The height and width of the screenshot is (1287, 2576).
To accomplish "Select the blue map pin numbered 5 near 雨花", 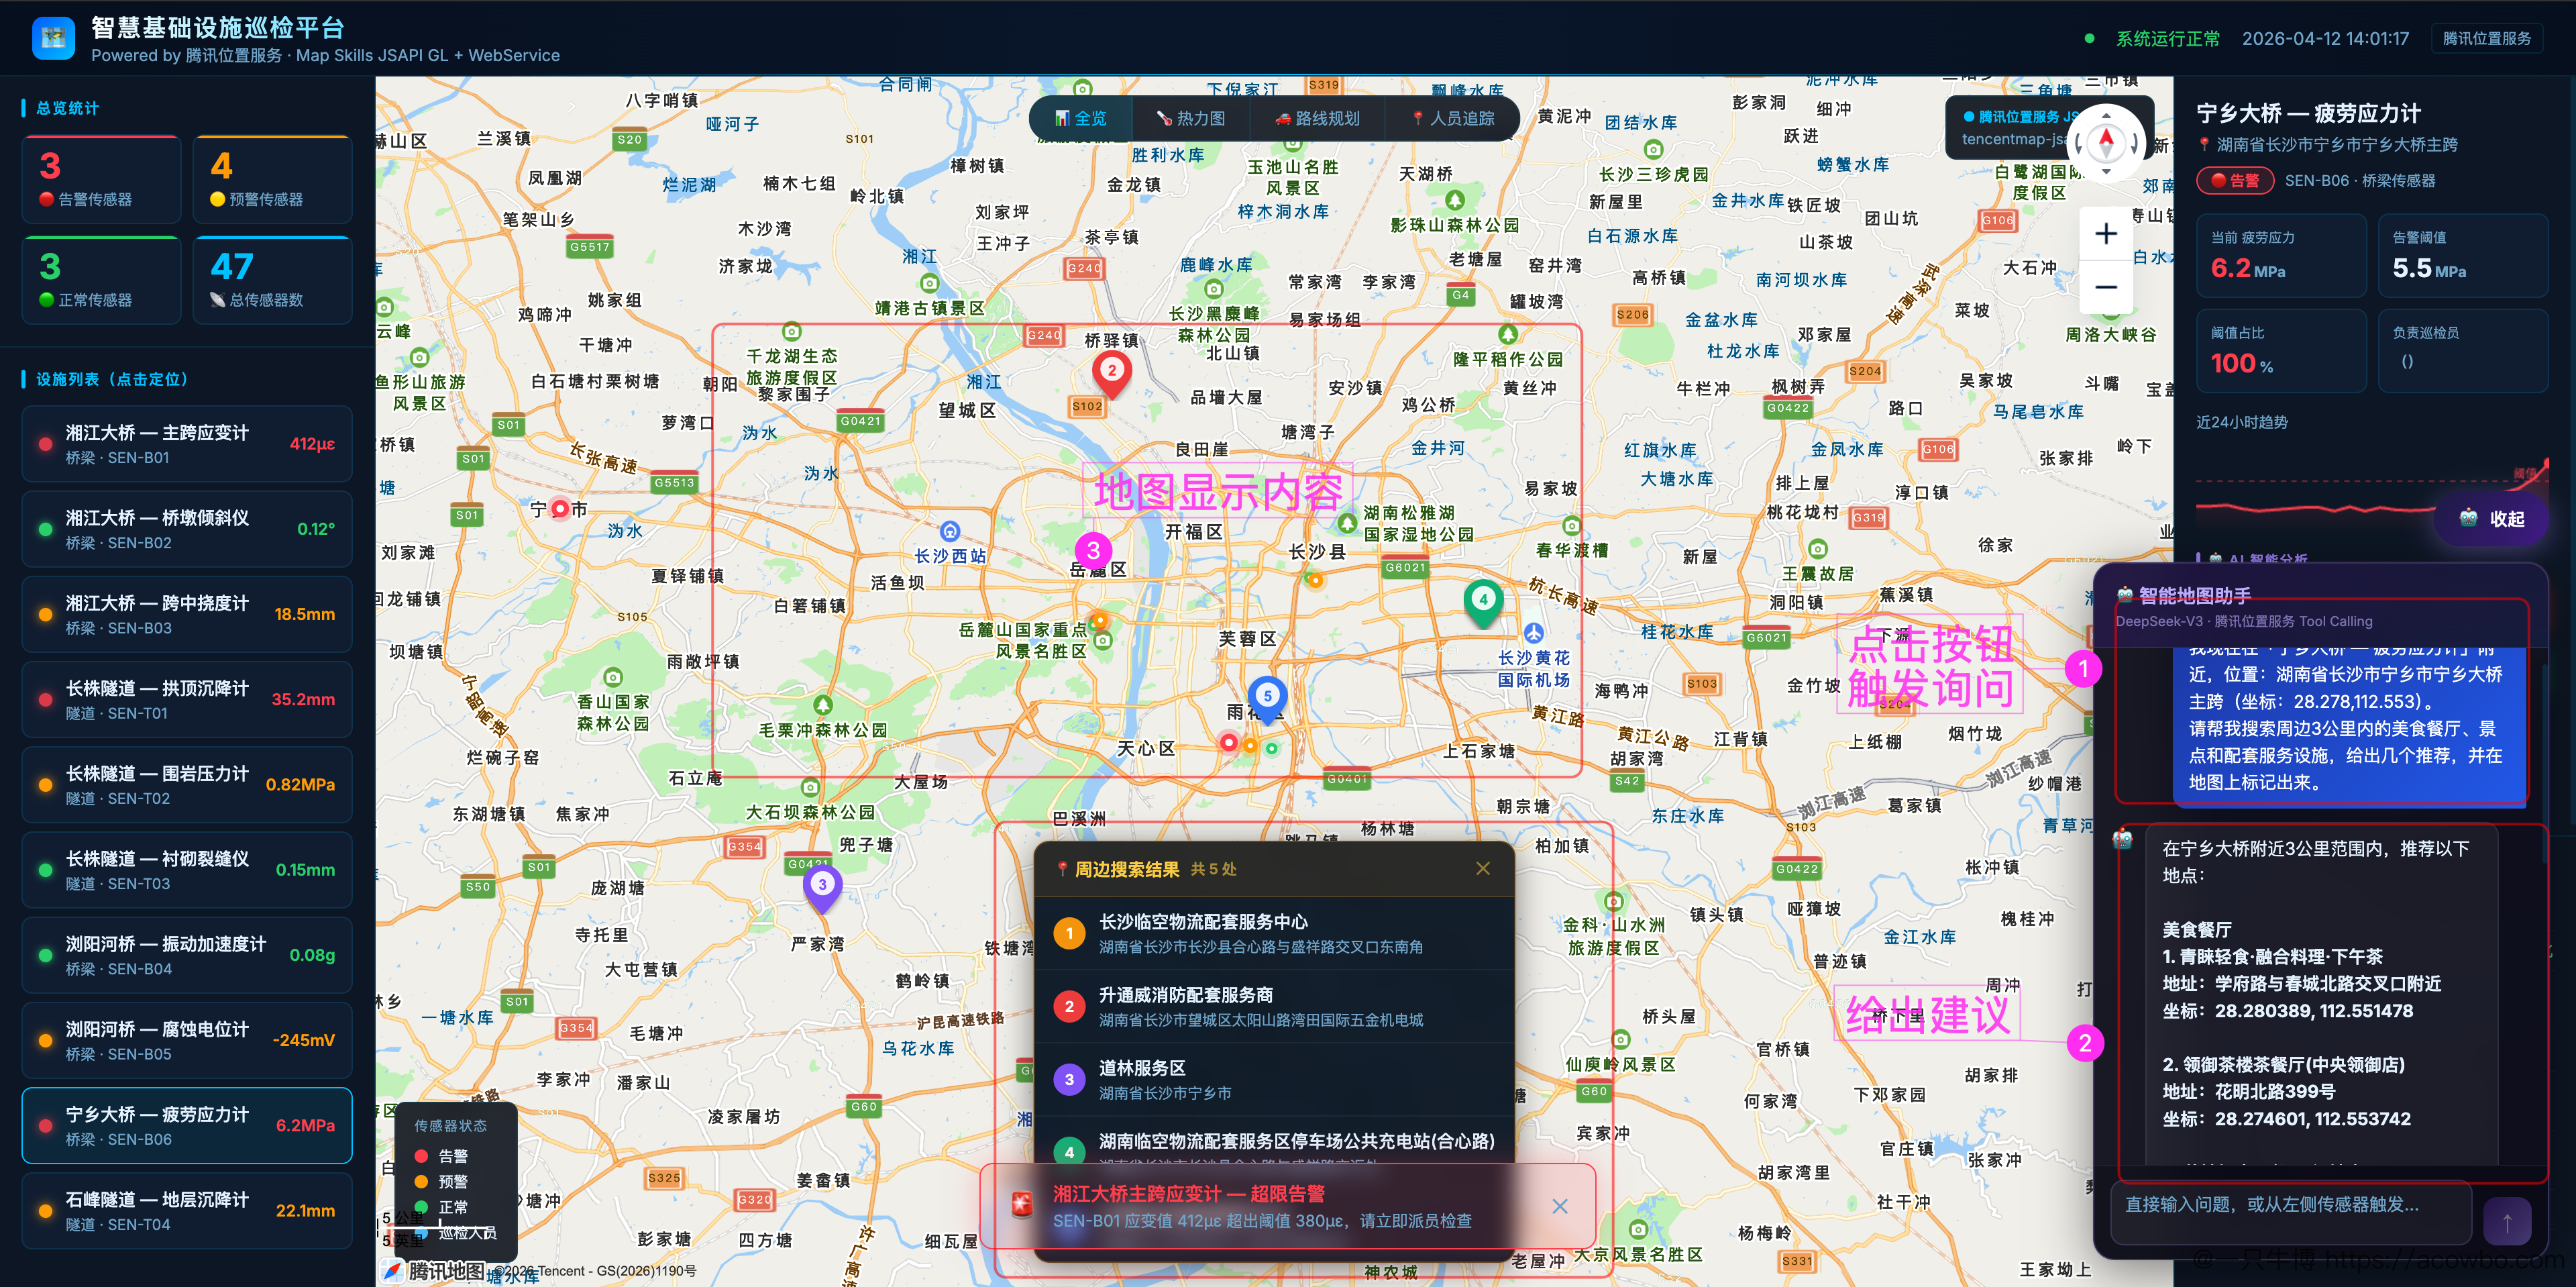I will click(x=1267, y=699).
